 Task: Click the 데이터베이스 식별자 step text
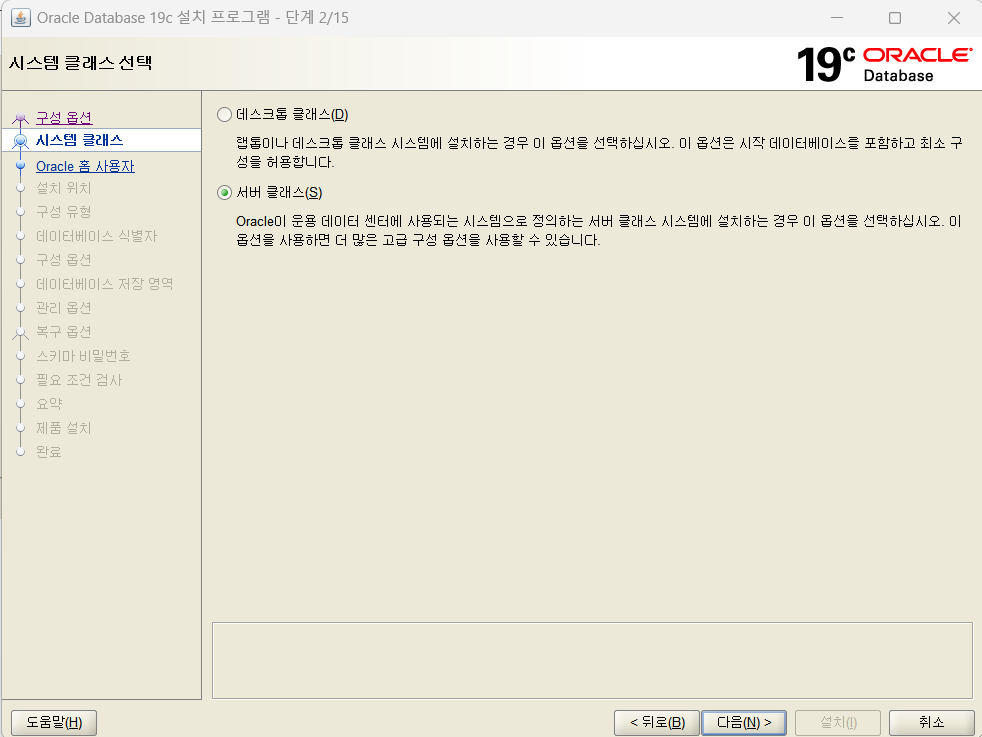click(96, 236)
